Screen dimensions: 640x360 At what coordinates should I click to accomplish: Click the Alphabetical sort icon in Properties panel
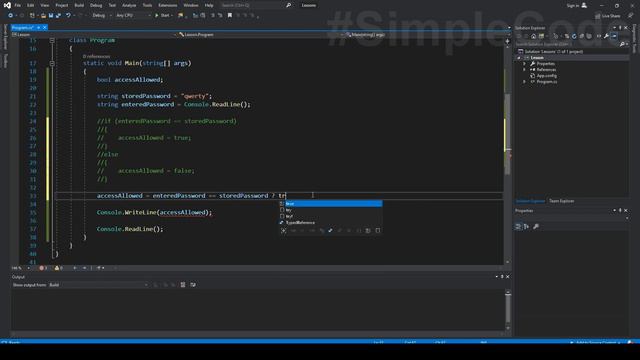tap(527, 227)
